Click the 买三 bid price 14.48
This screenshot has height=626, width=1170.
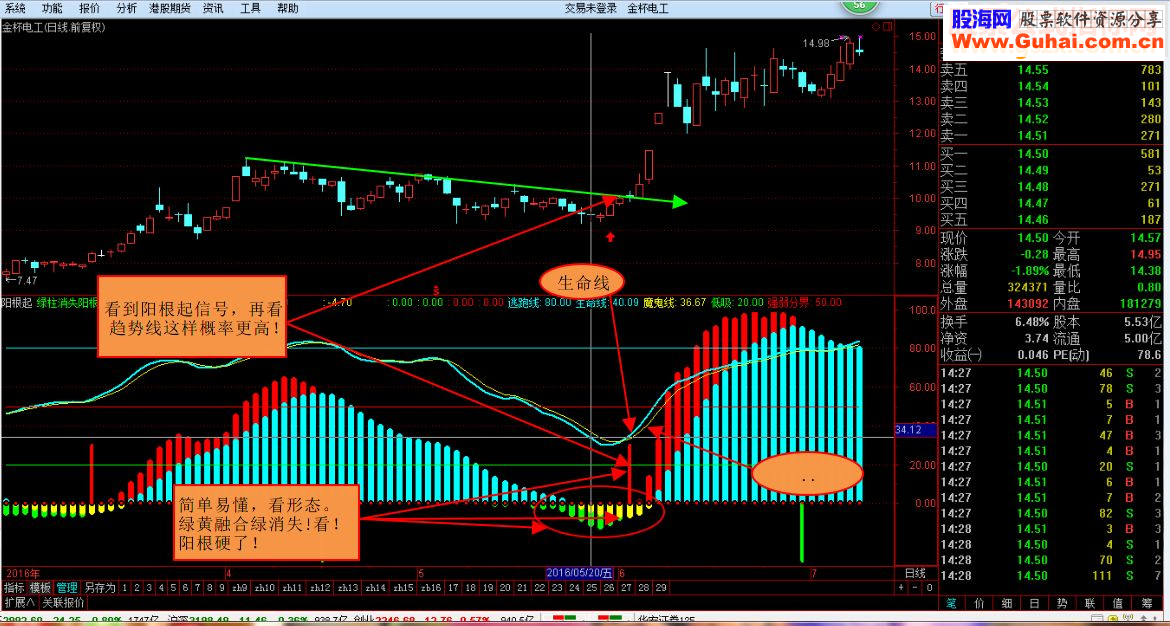(x=1032, y=187)
